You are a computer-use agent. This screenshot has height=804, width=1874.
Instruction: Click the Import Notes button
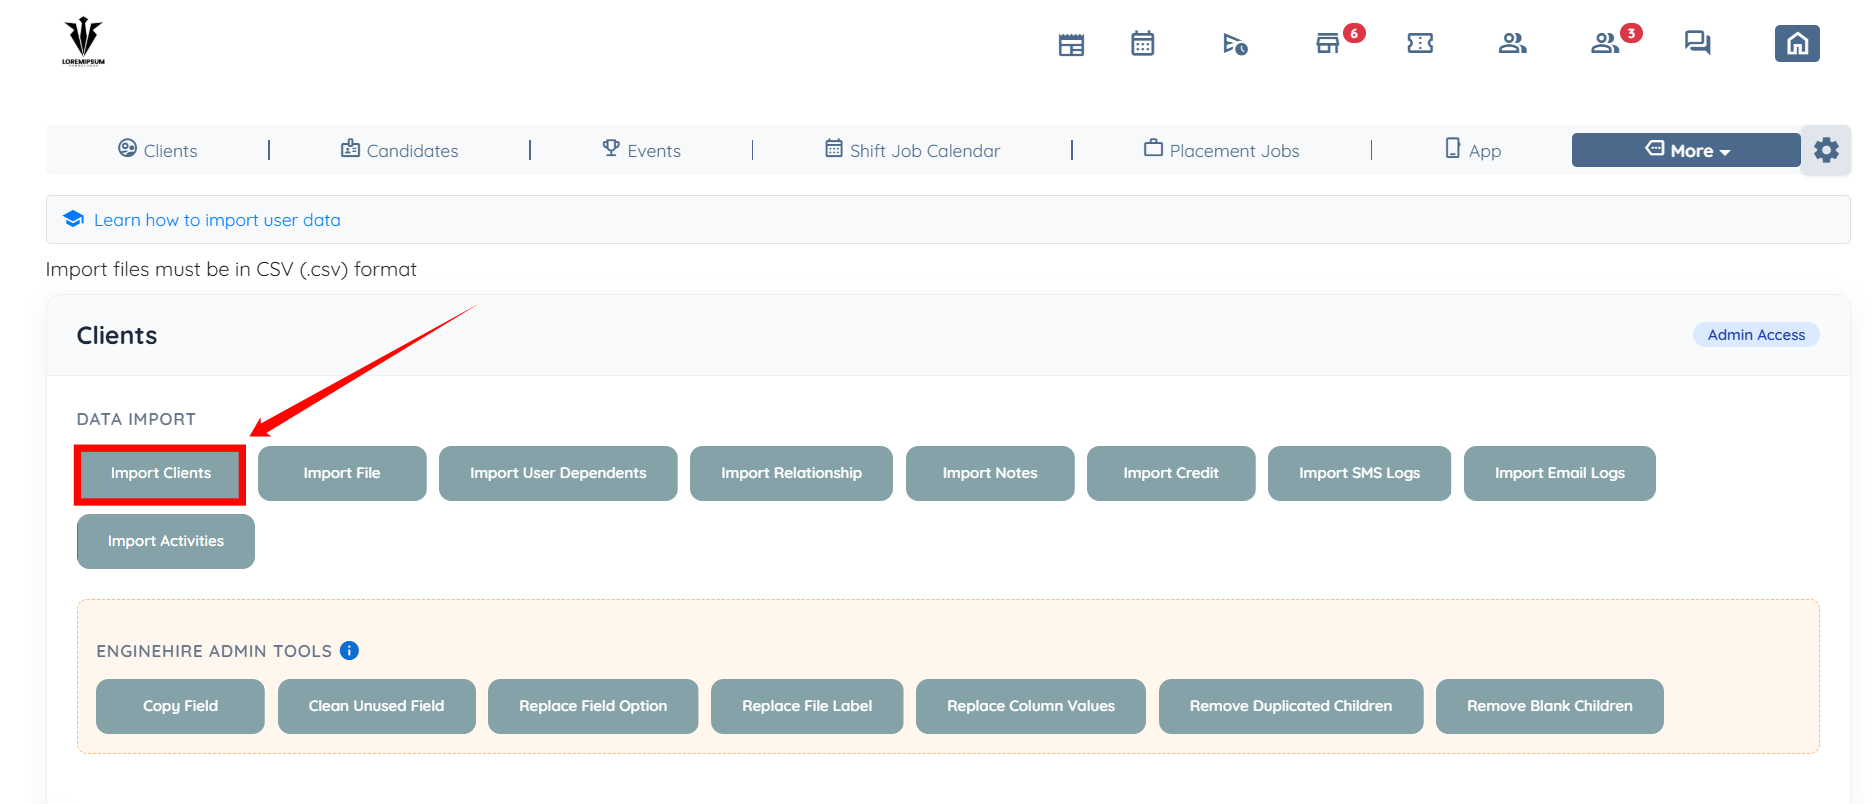990,473
